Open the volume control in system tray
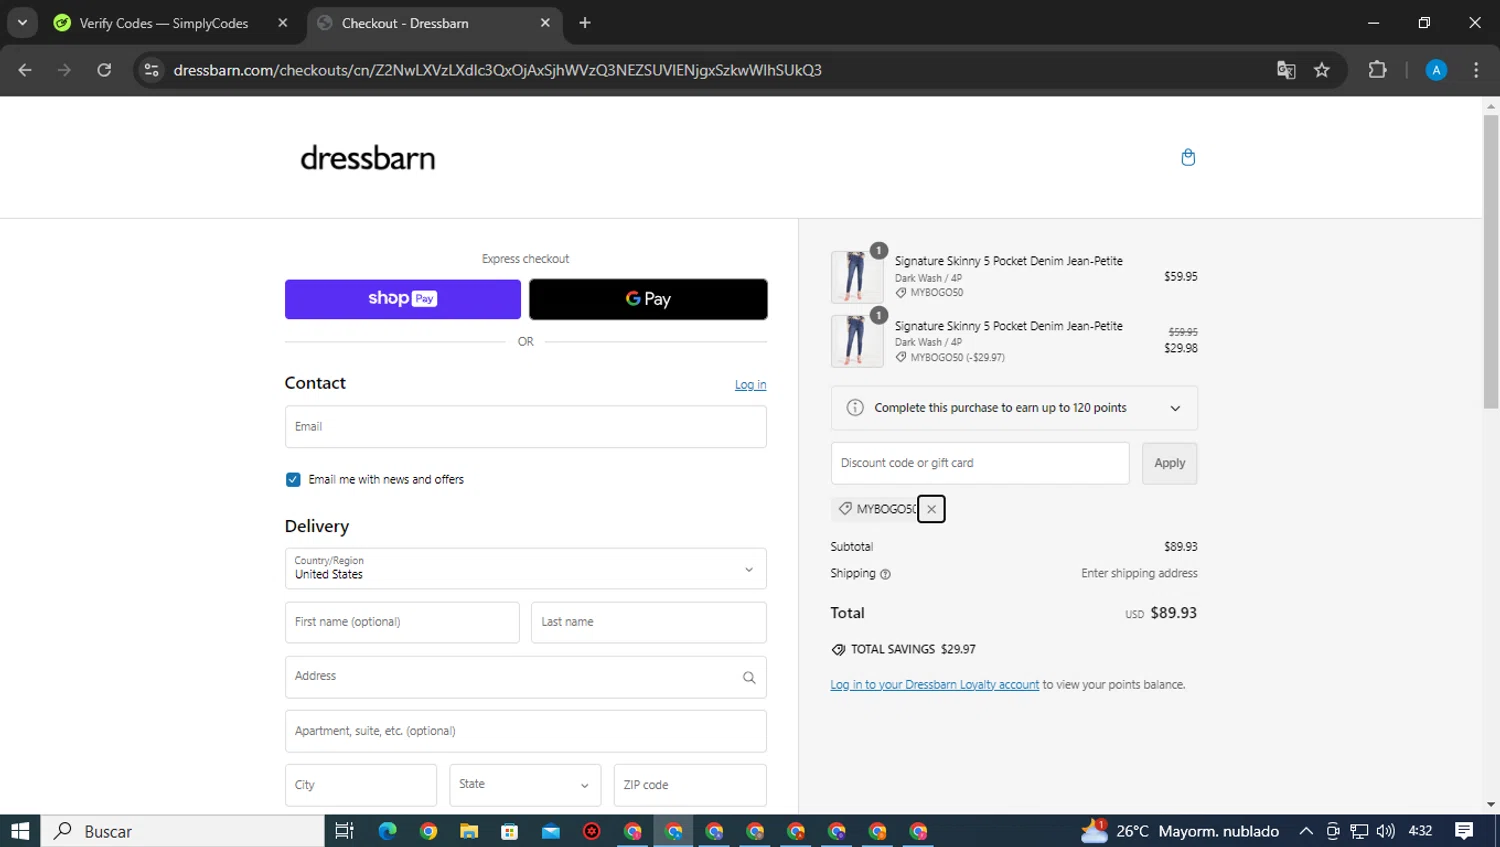 point(1385,831)
